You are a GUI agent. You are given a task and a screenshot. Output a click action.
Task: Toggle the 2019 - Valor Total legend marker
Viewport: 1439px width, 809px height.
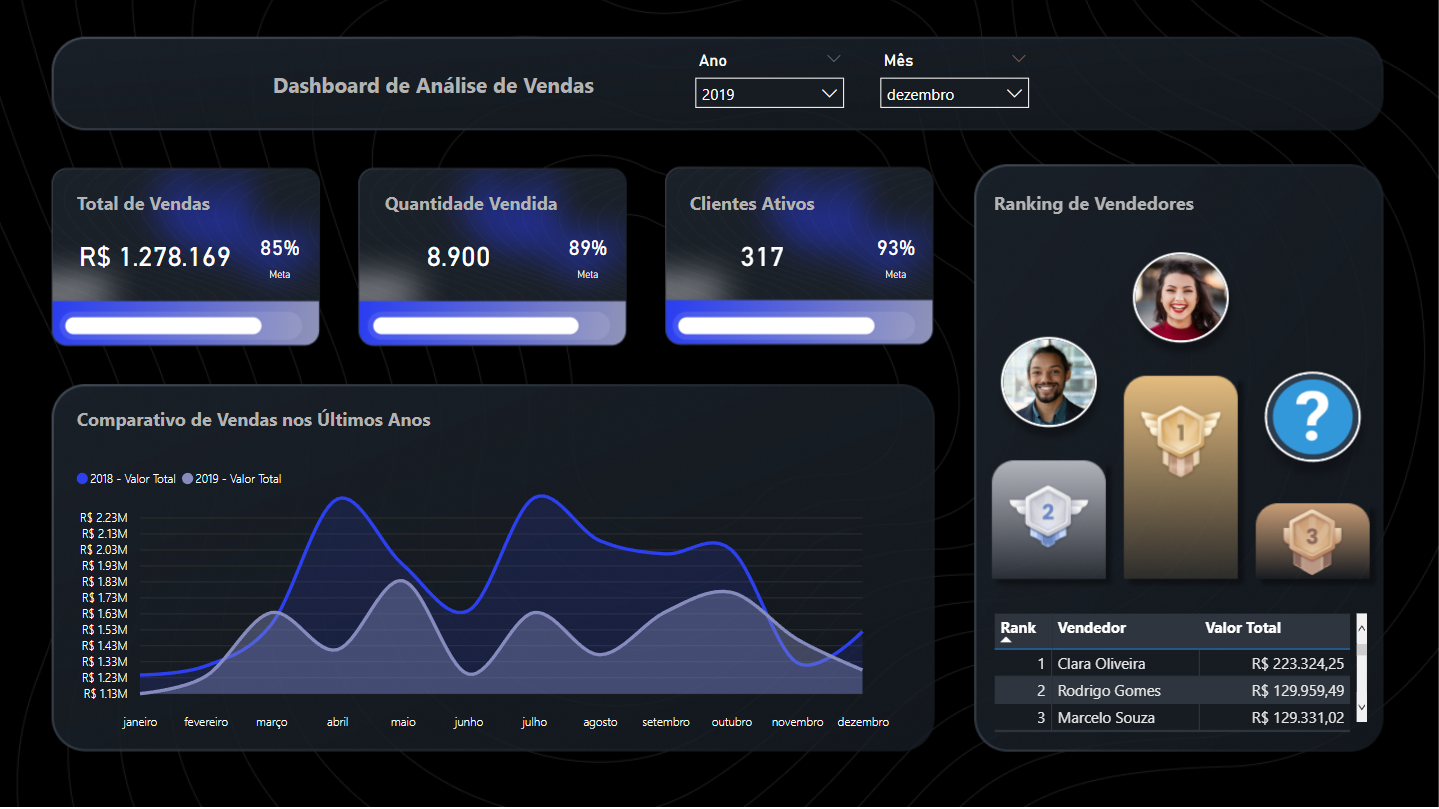click(x=187, y=479)
